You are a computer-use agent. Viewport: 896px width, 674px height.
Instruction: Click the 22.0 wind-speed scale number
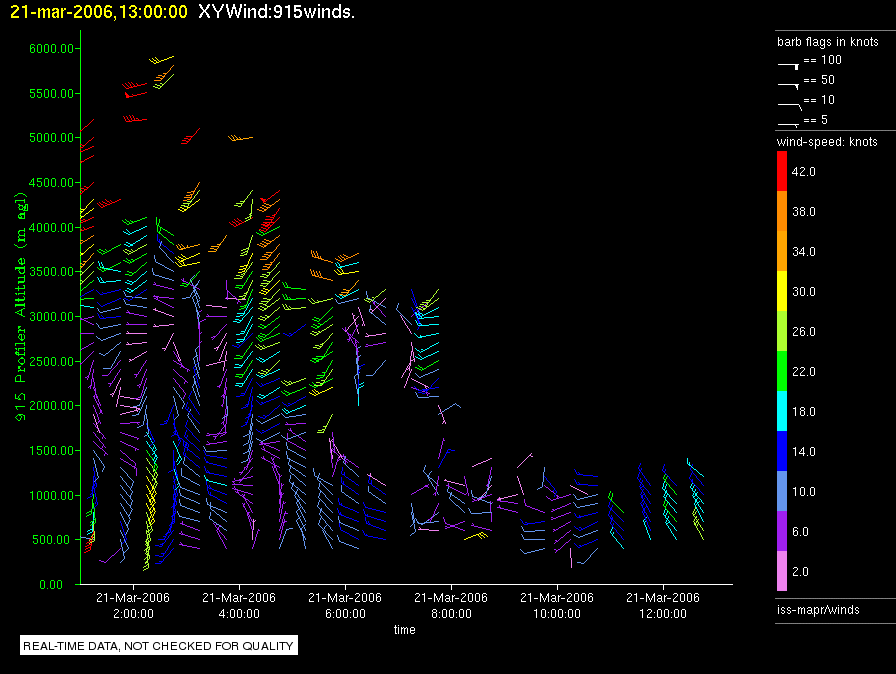pos(803,372)
